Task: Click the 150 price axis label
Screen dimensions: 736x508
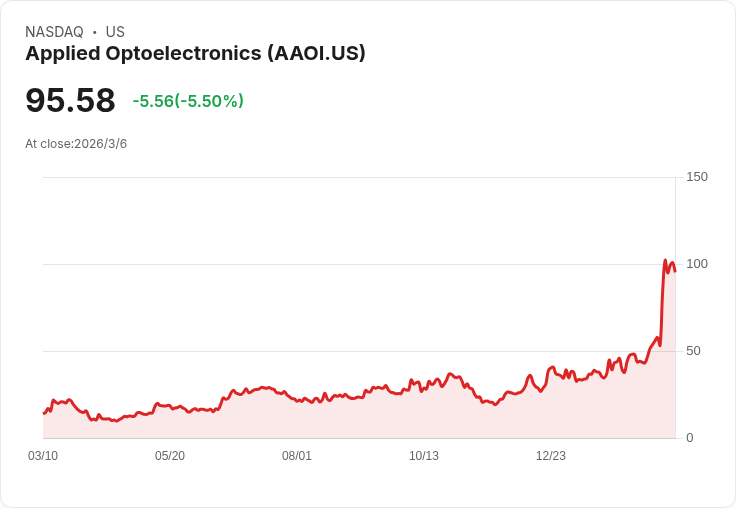Action: coord(697,177)
